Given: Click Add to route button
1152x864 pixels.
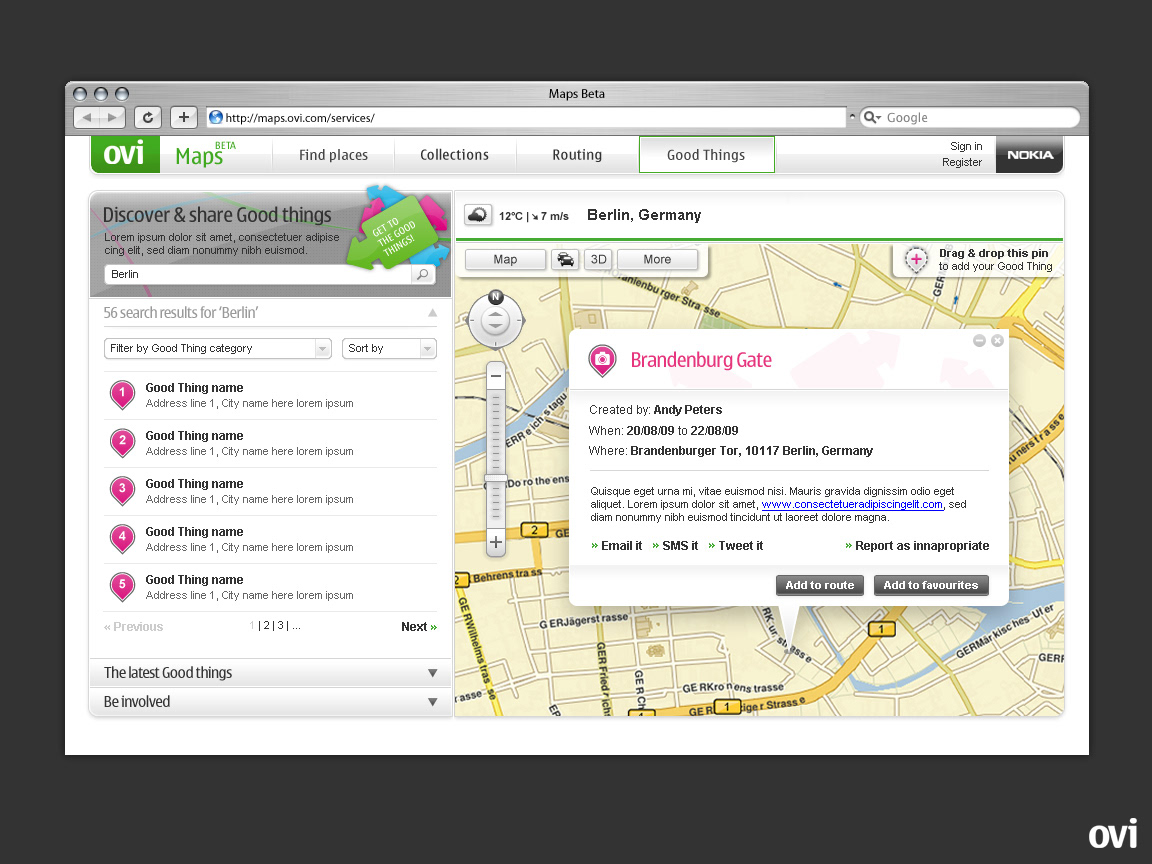Looking at the screenshot, I should 820,586.
